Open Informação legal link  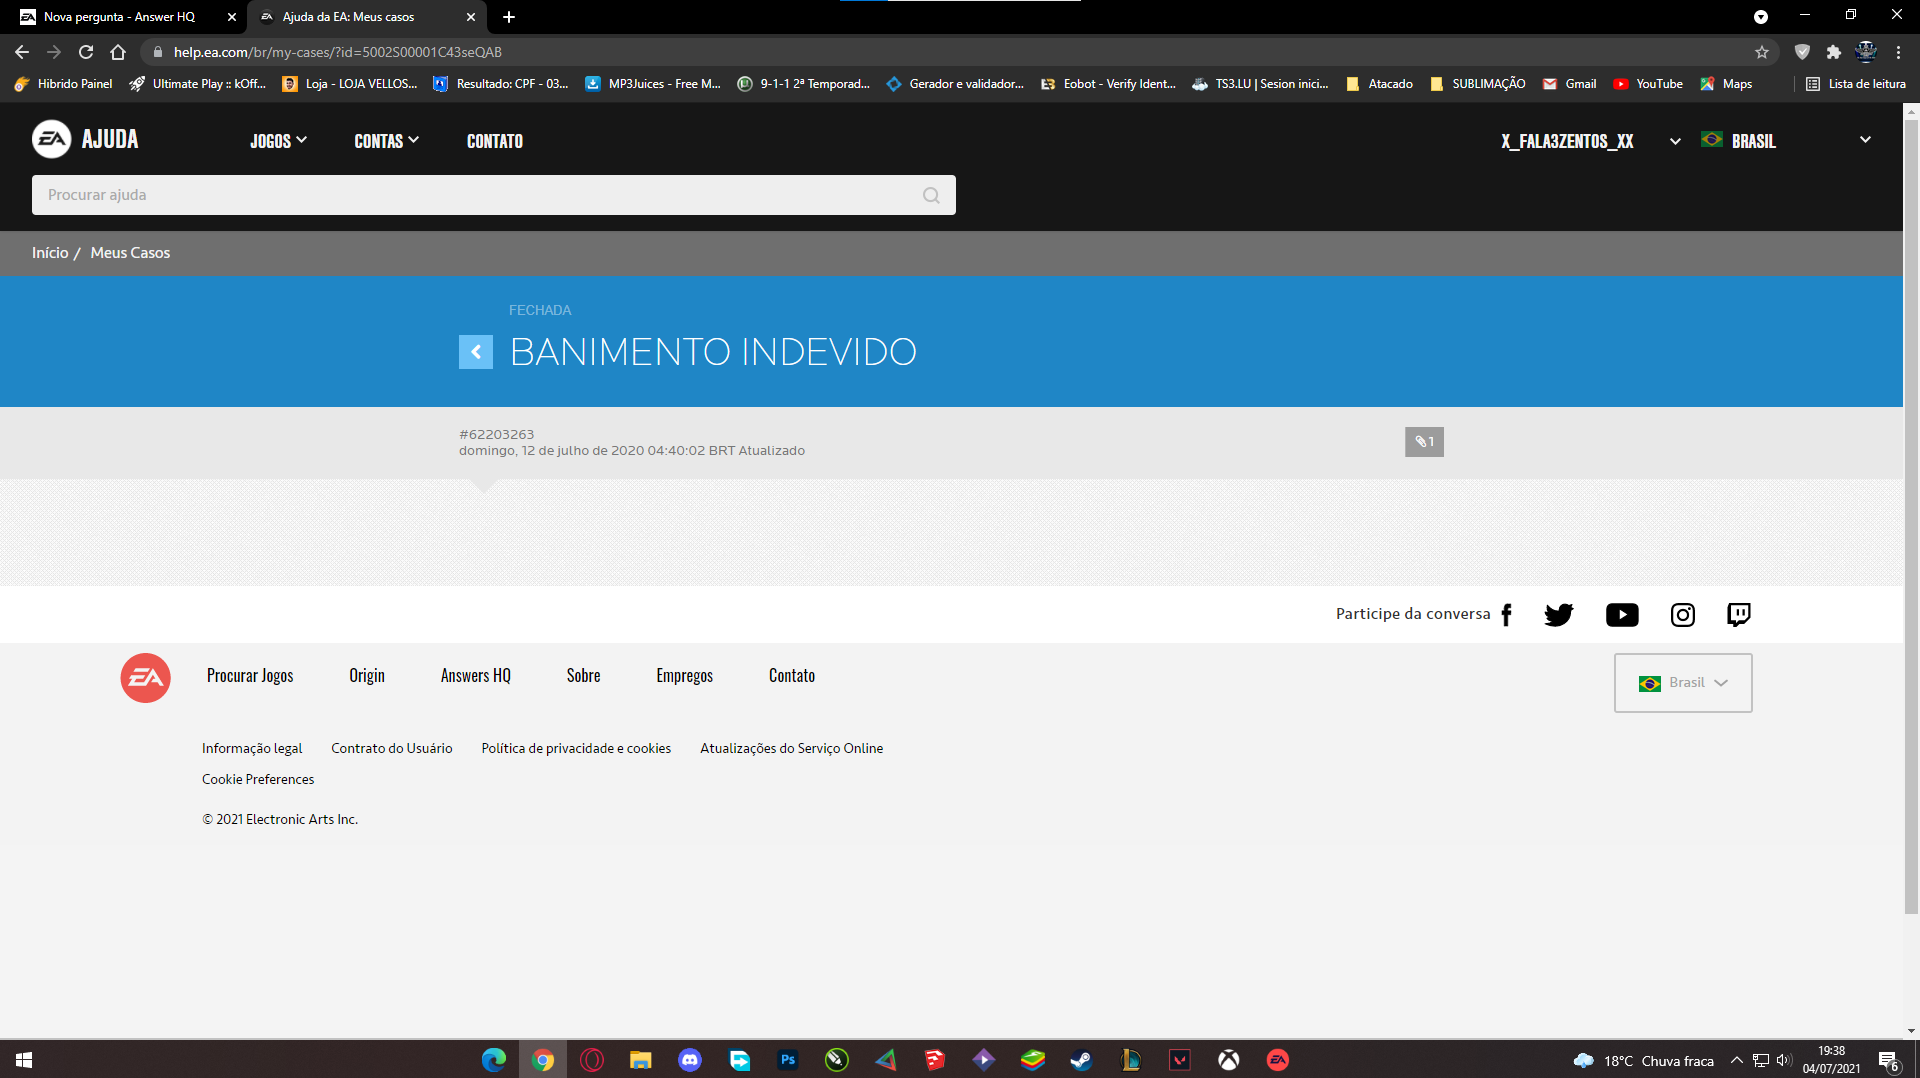[252, 749]
